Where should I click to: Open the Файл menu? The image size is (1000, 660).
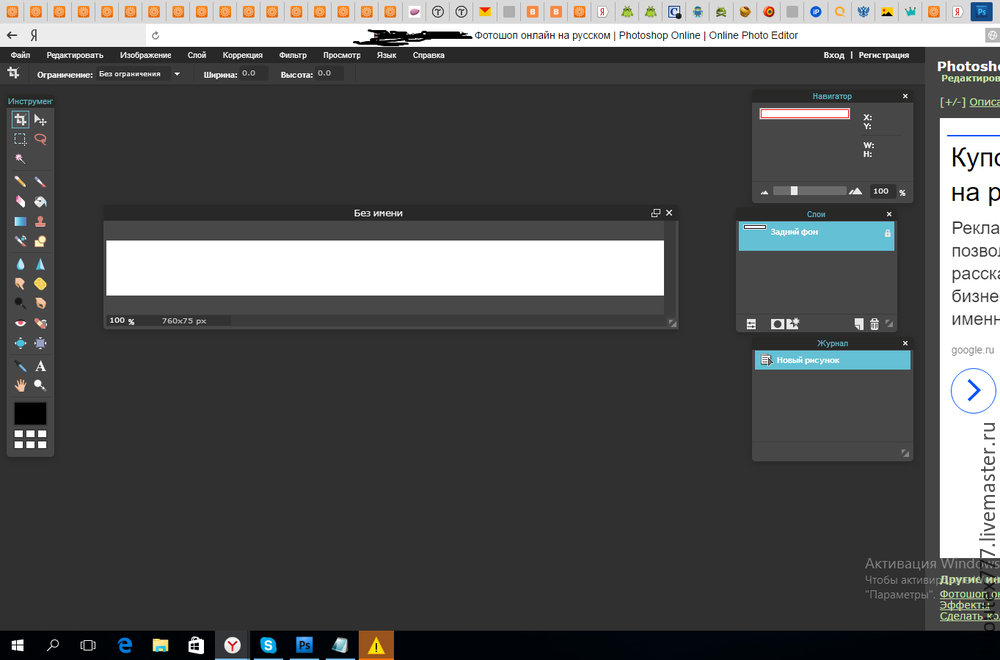tap(20, 55)
